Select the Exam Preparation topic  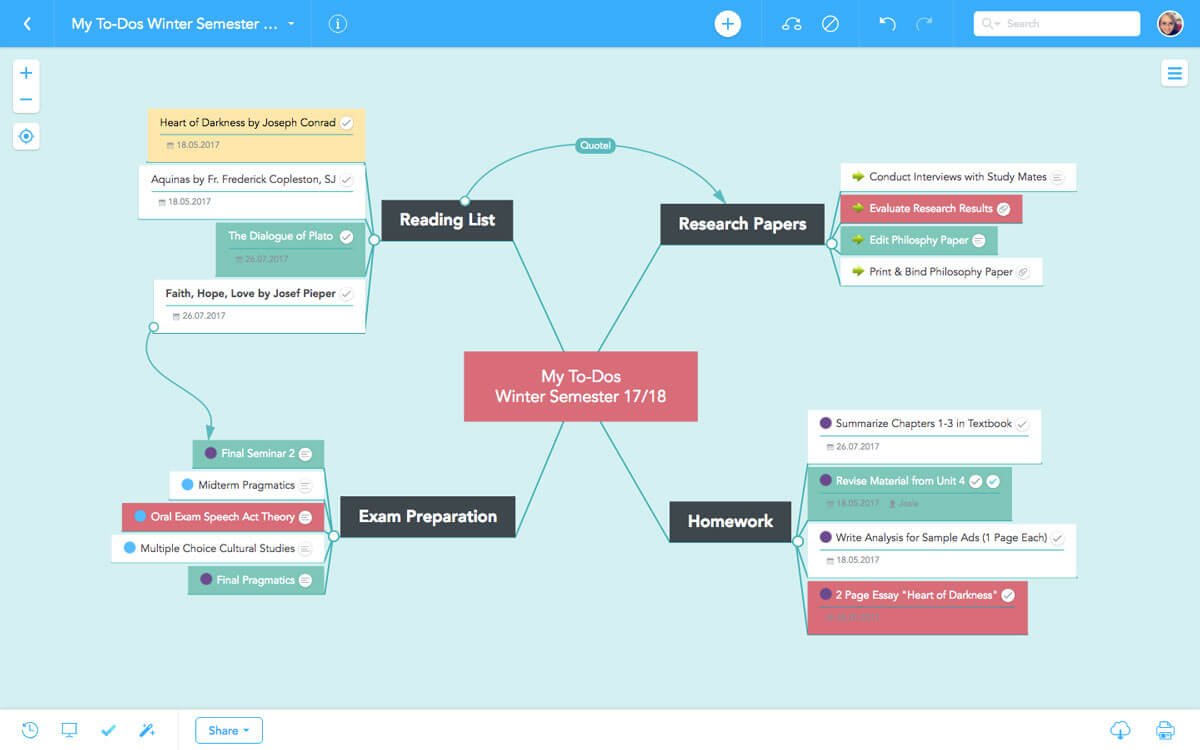pyautogui.click(x=428, y=517)
